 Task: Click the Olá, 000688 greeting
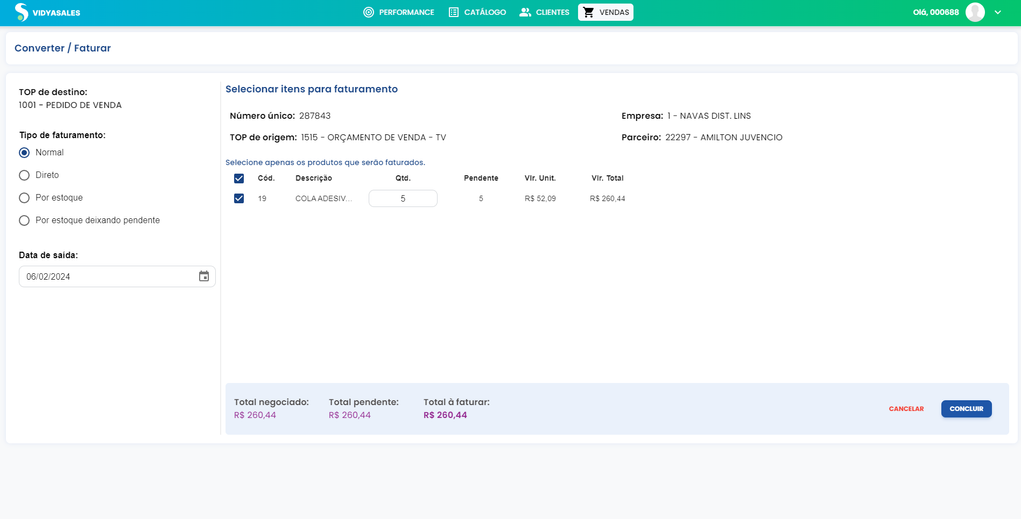coord(936,12)
